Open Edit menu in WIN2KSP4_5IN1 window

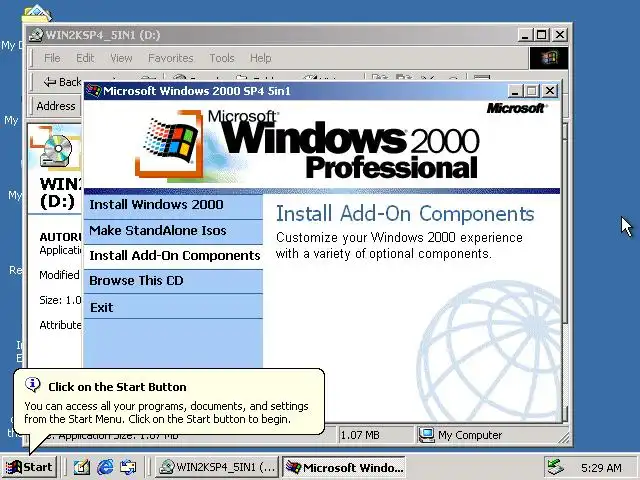85,58
